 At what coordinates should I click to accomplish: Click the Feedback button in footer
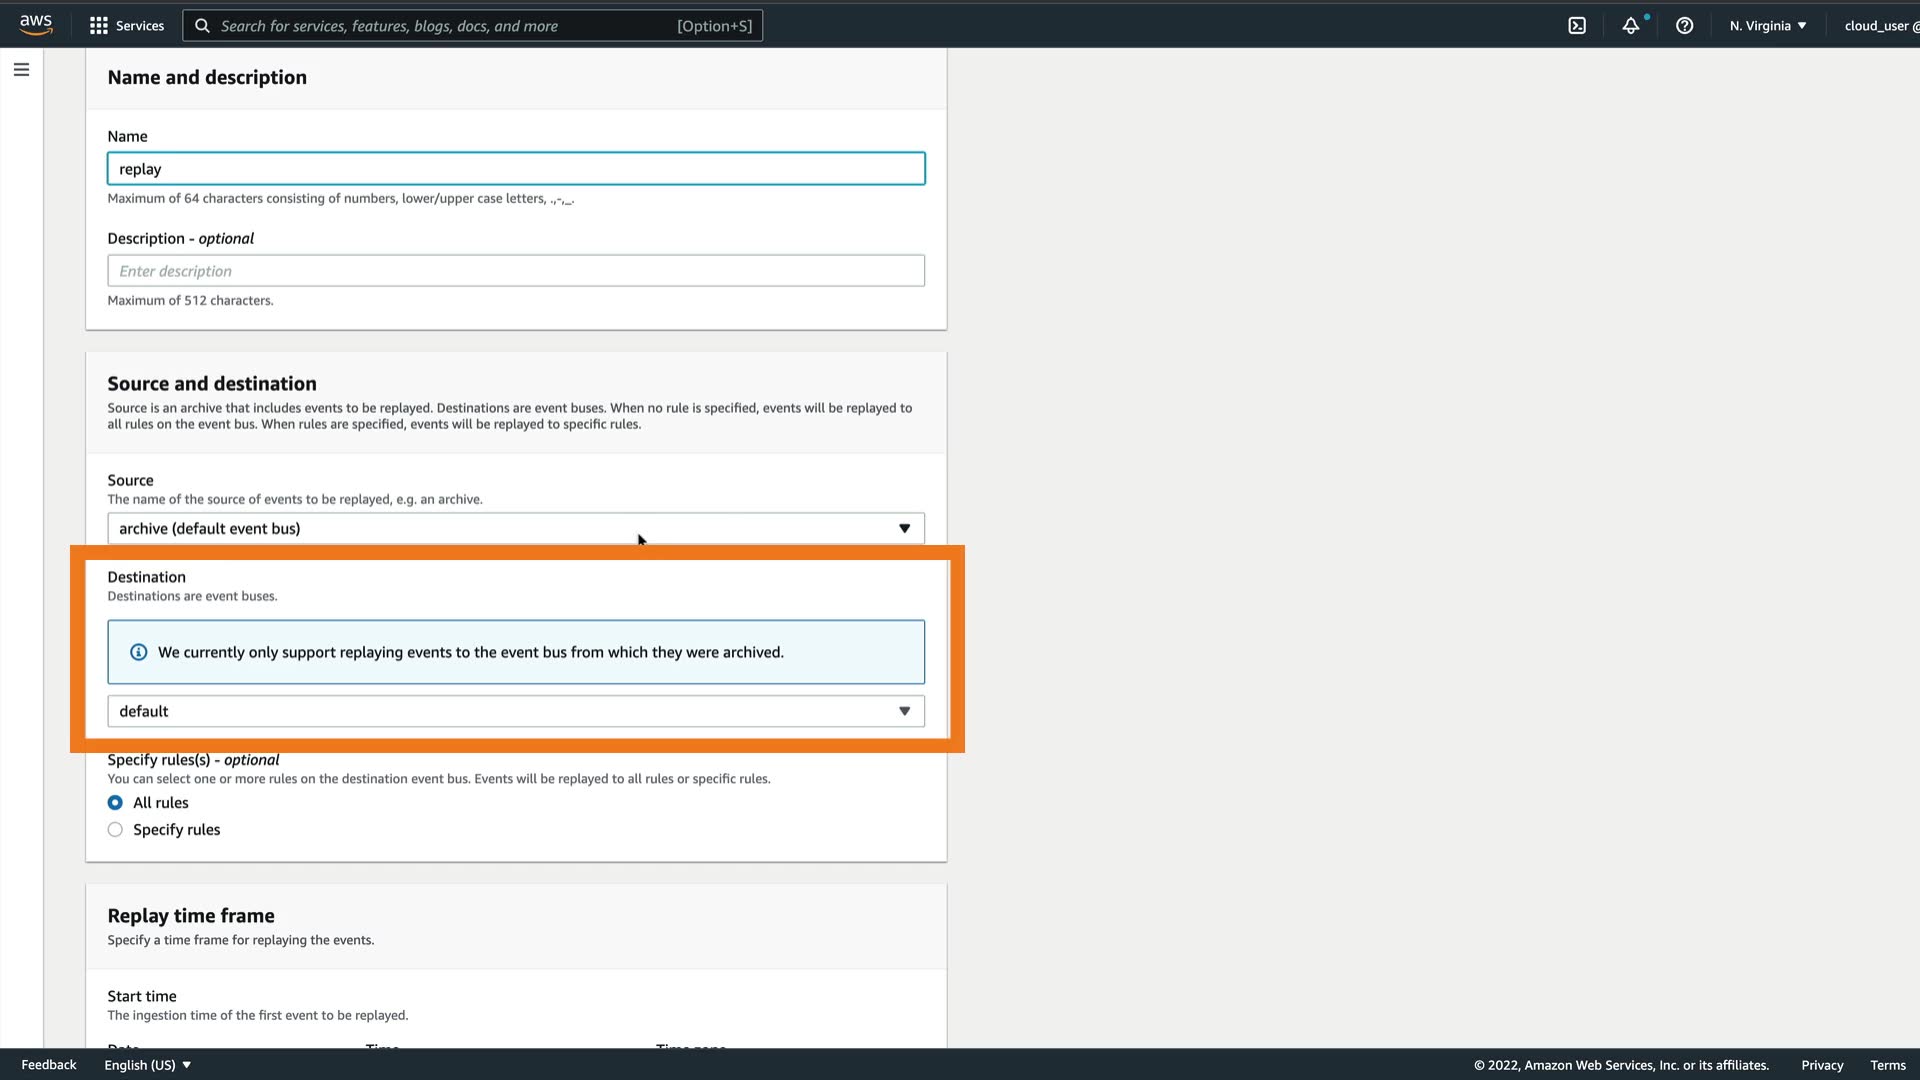[x=48, y=1065]
